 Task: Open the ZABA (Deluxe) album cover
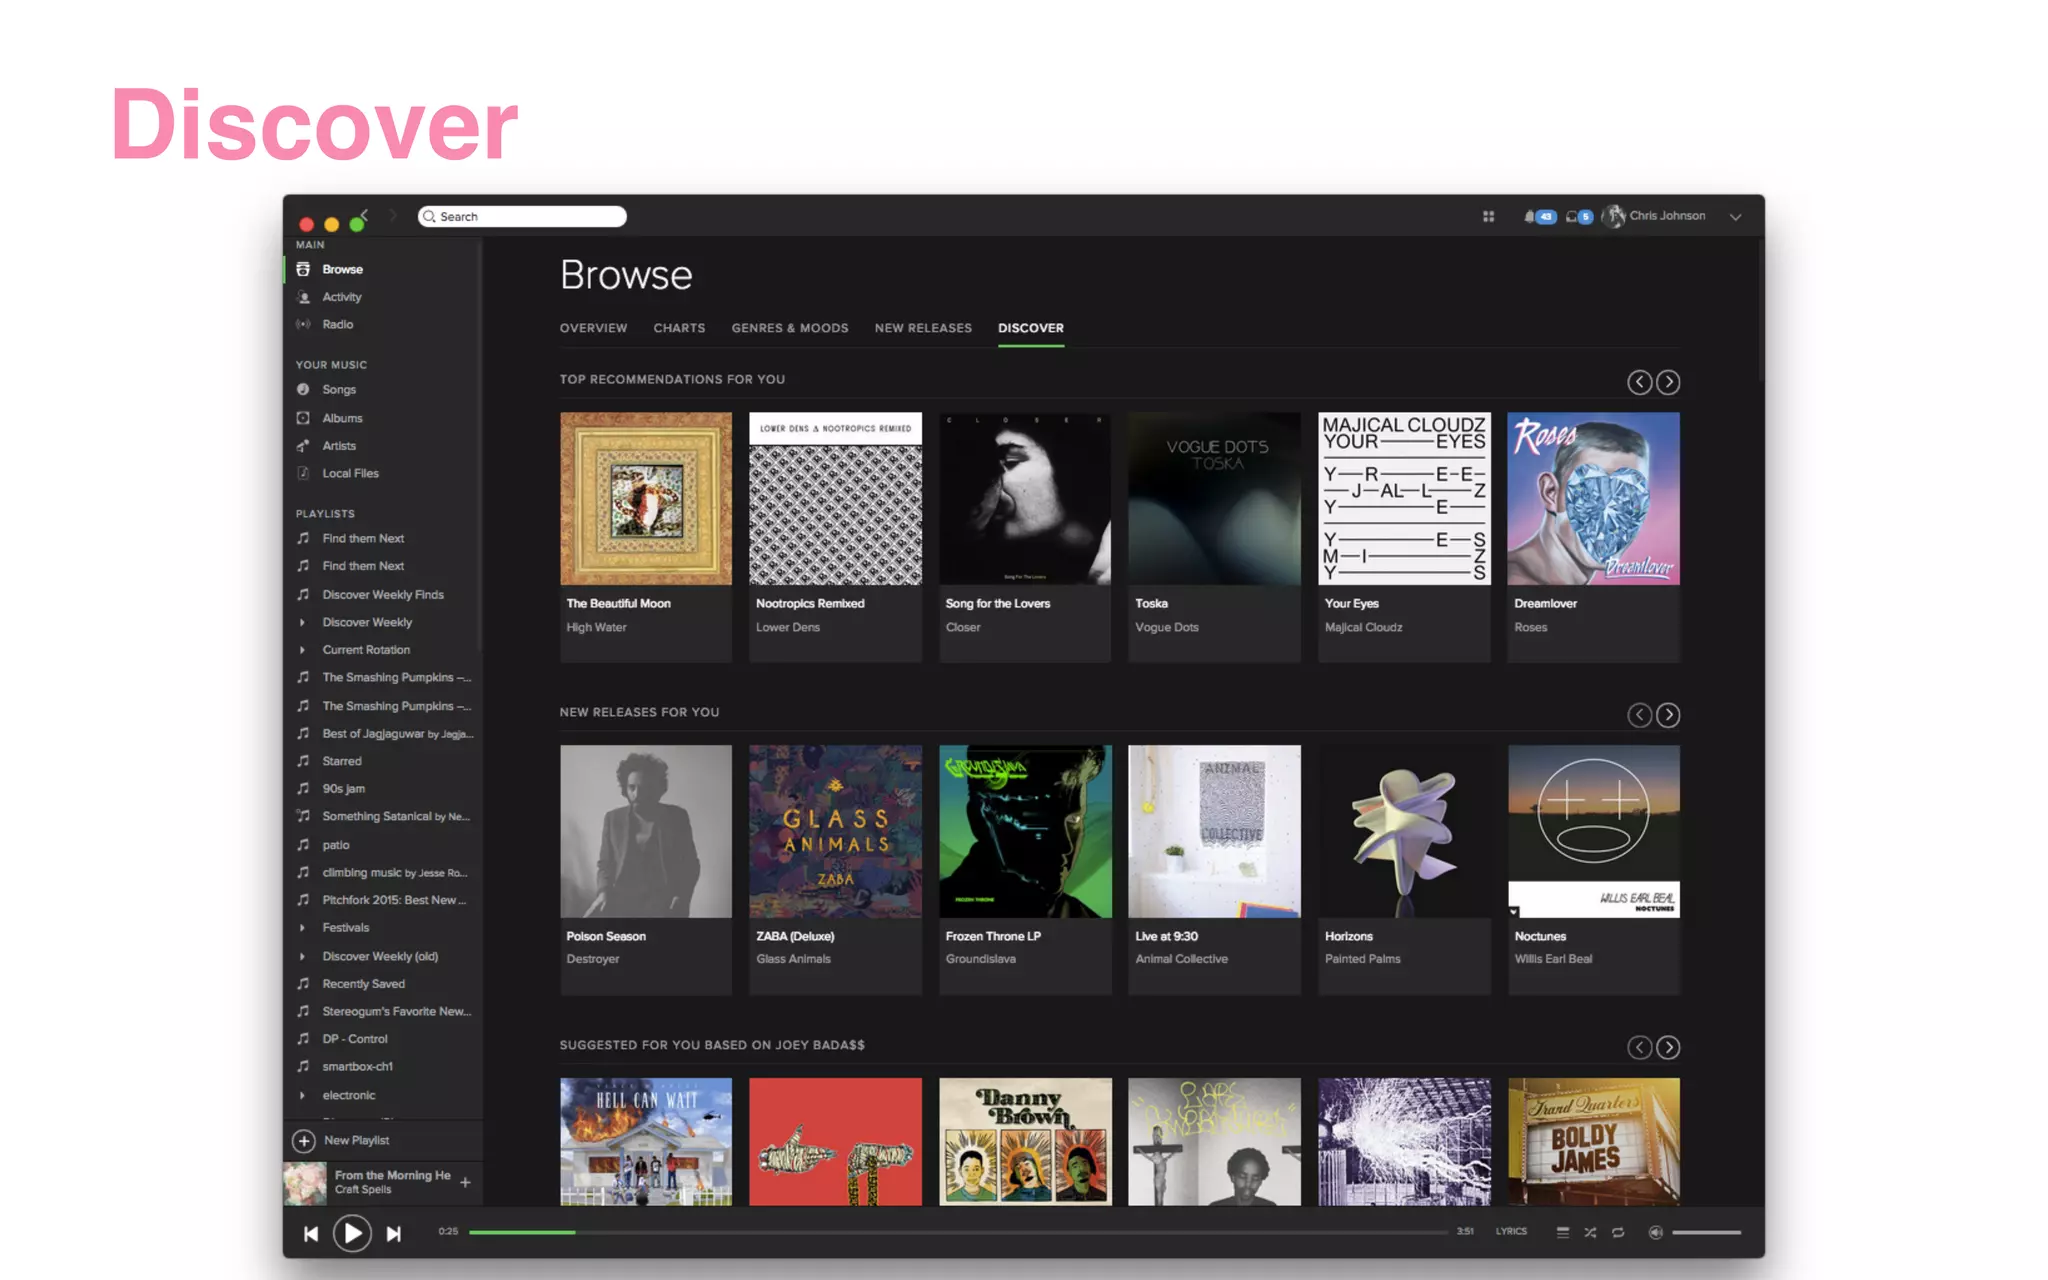[x=835, y=831]
